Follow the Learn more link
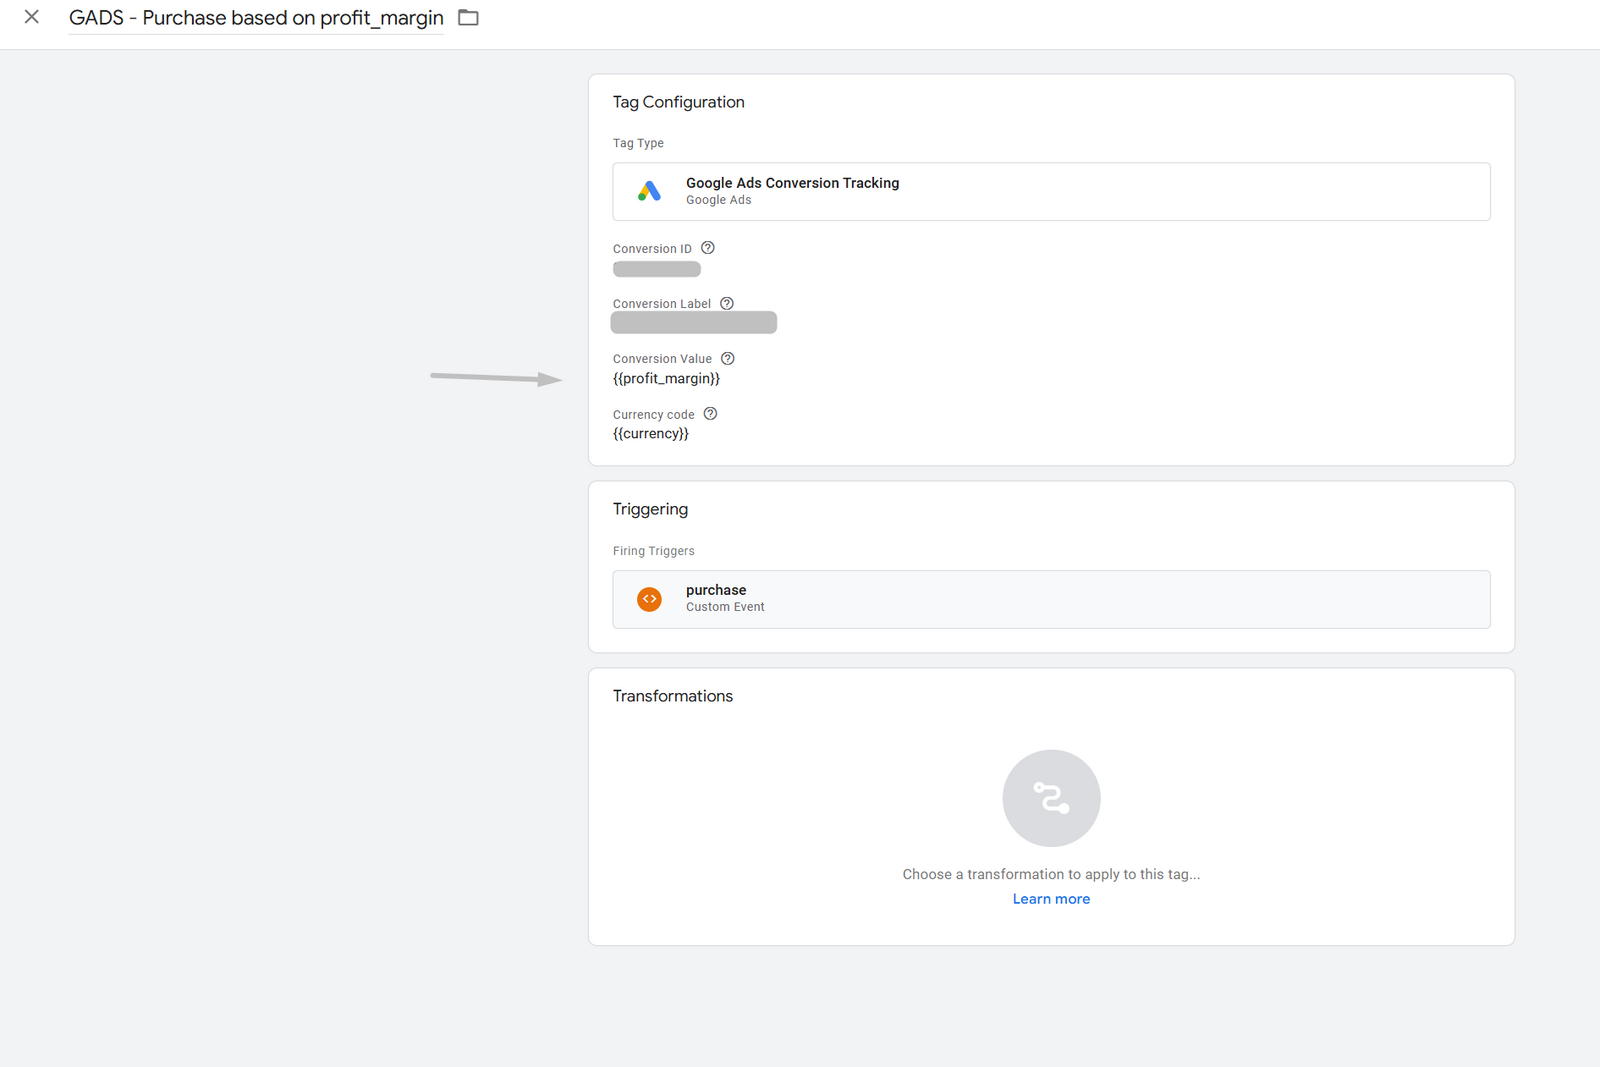The width and height of the screenshot is (1600, 1067). 1051,899
